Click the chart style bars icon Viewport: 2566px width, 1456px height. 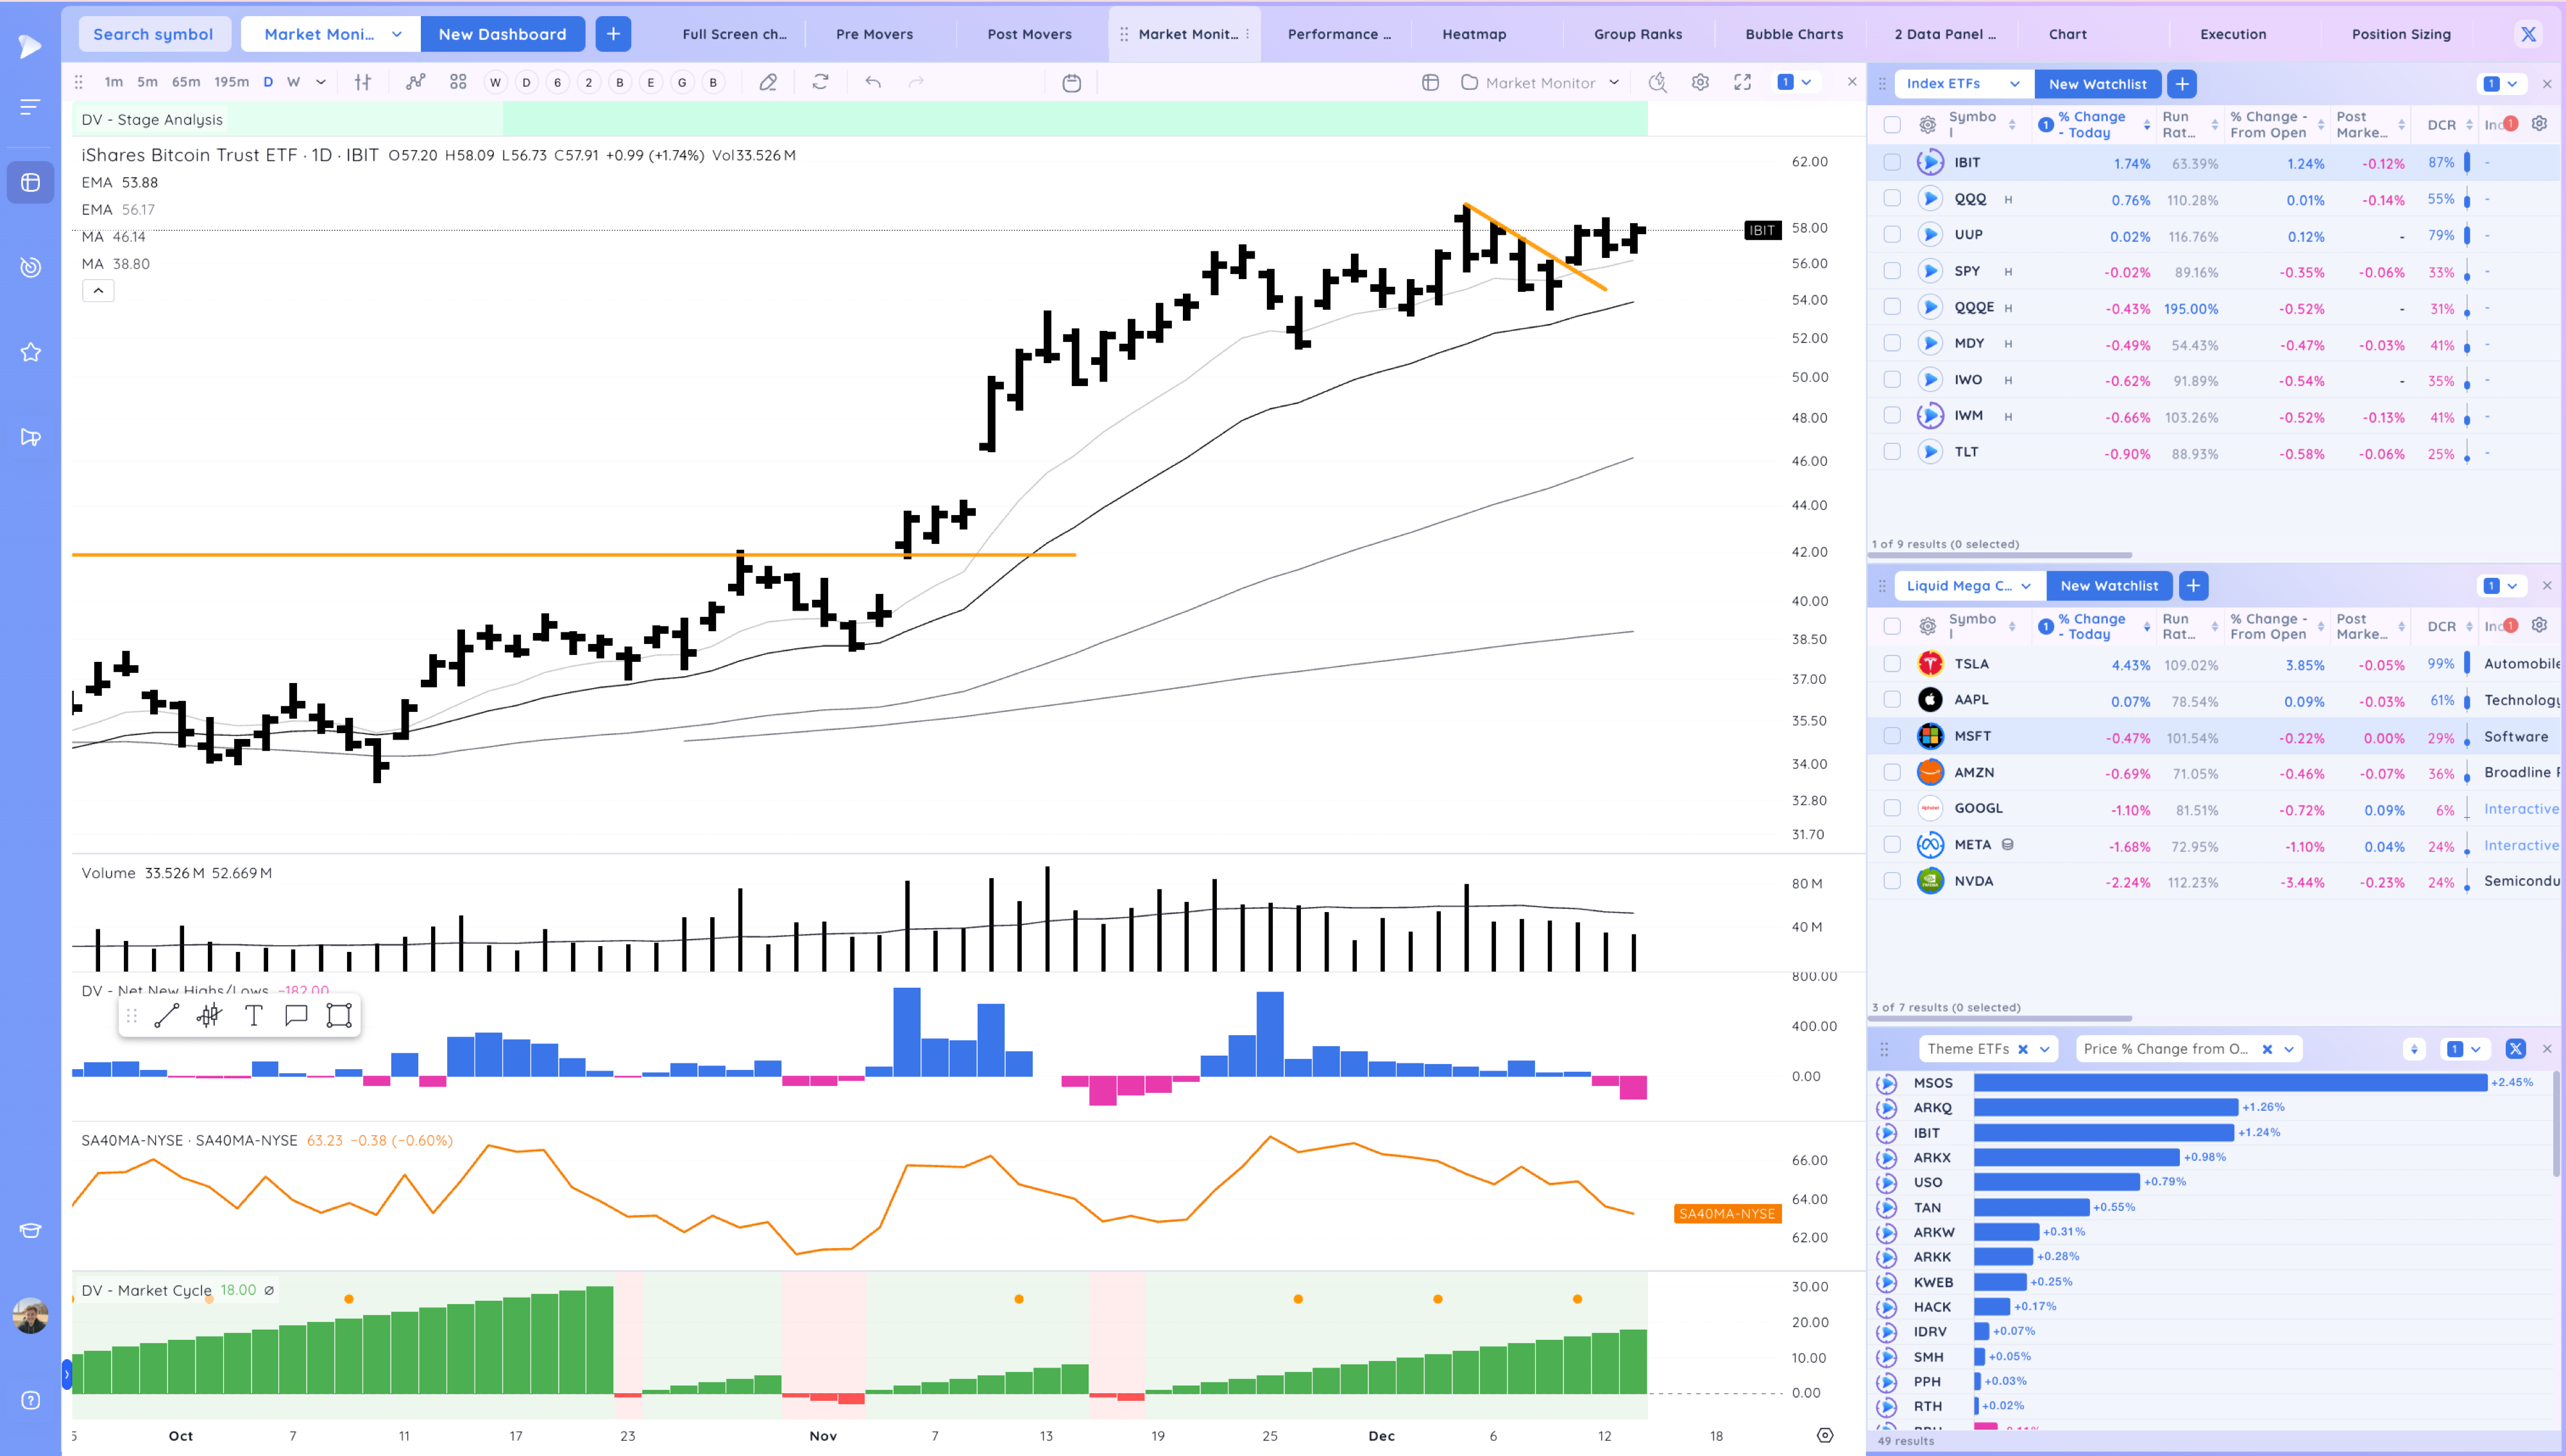click(363, 82)
